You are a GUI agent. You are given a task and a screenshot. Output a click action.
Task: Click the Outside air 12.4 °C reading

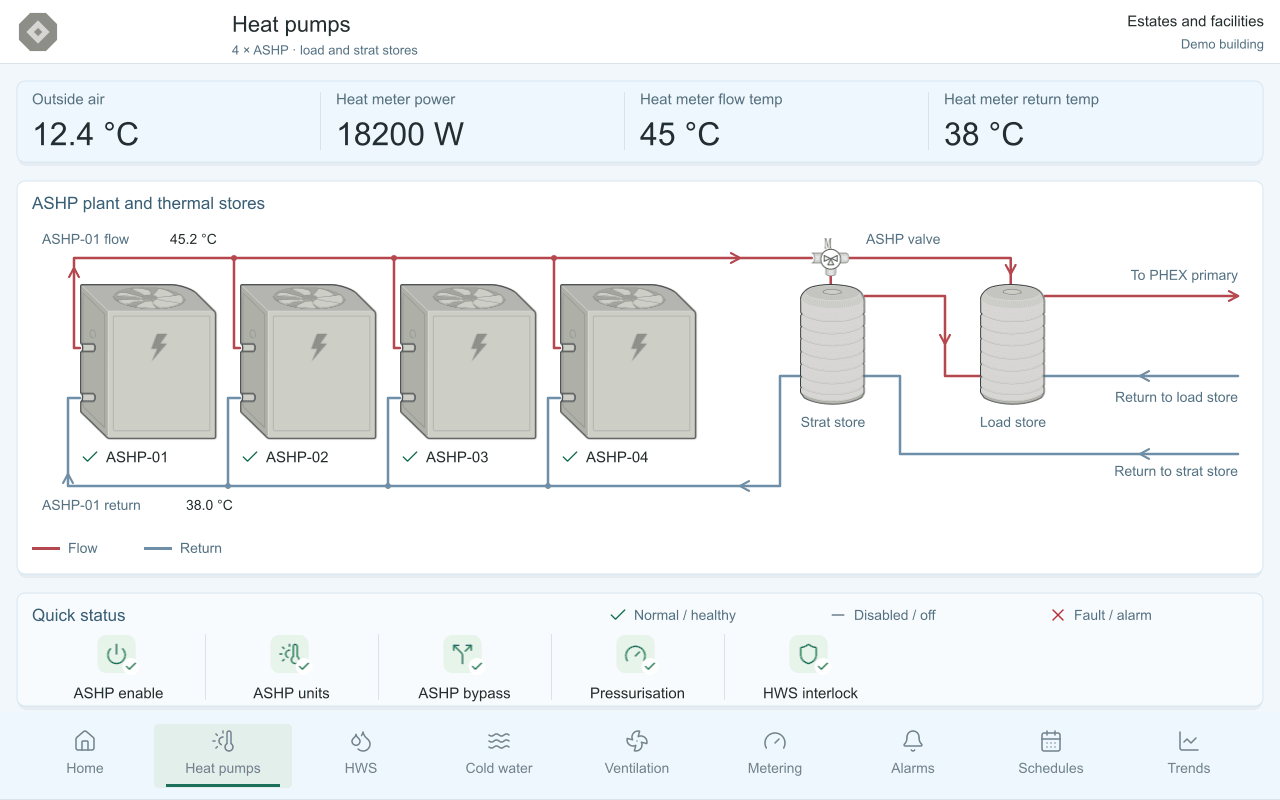[86, 134]
